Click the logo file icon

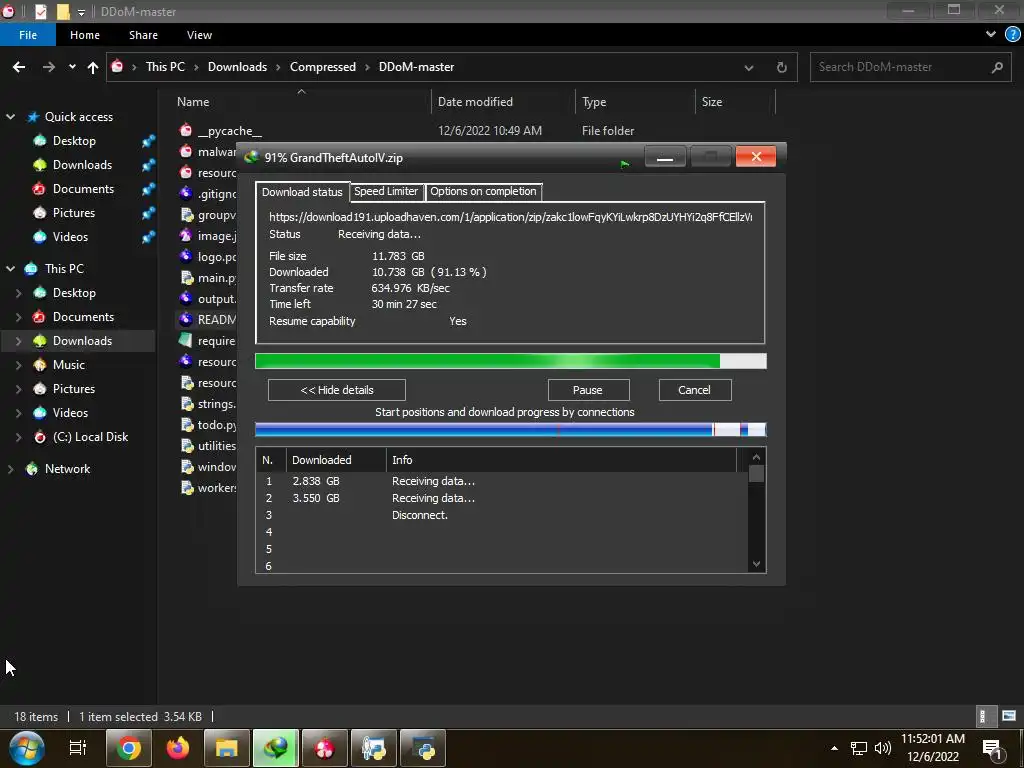click(x=186, y=256)
